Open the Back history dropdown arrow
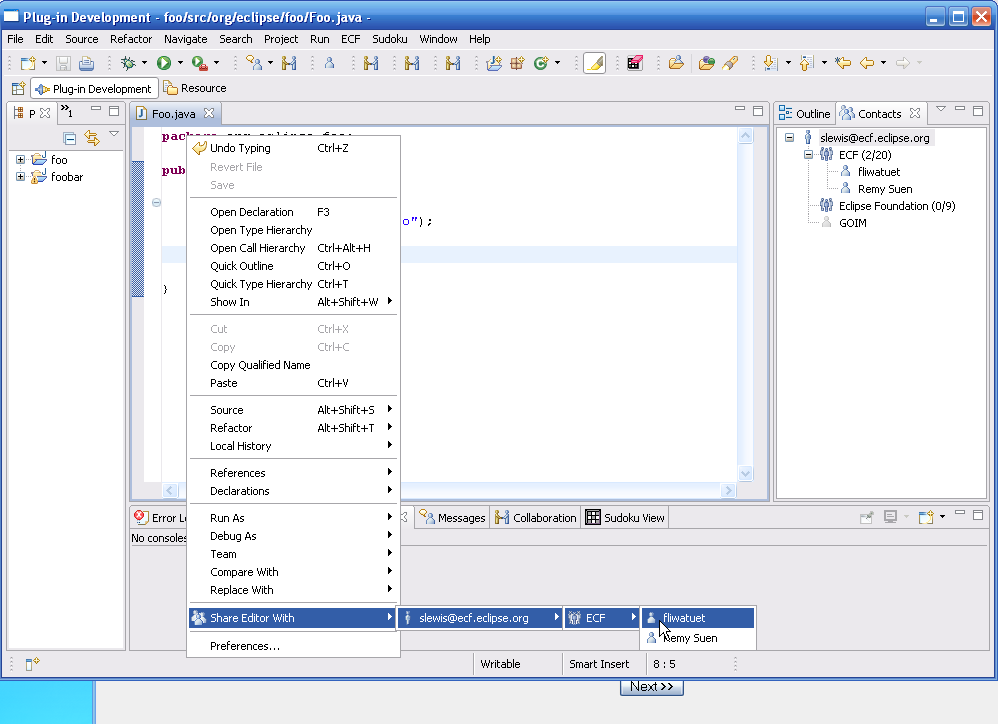 883,63
